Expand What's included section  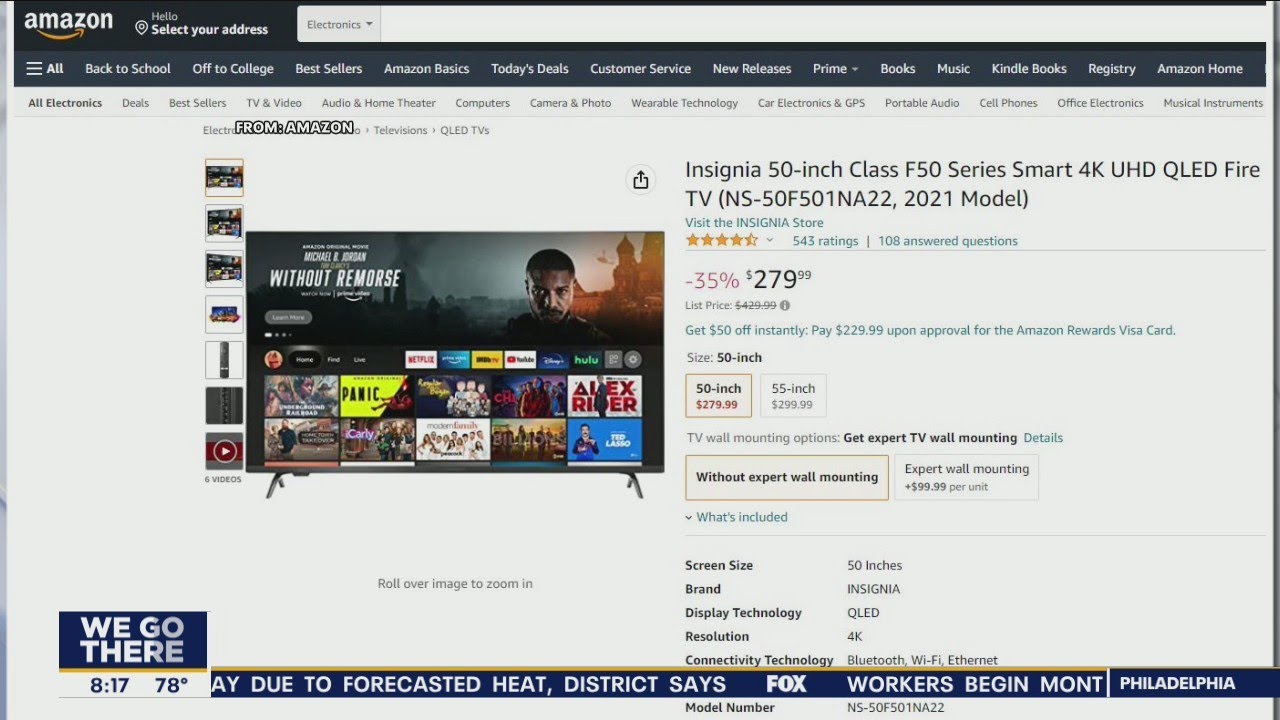pyautogui.click(x=736, y=517)
